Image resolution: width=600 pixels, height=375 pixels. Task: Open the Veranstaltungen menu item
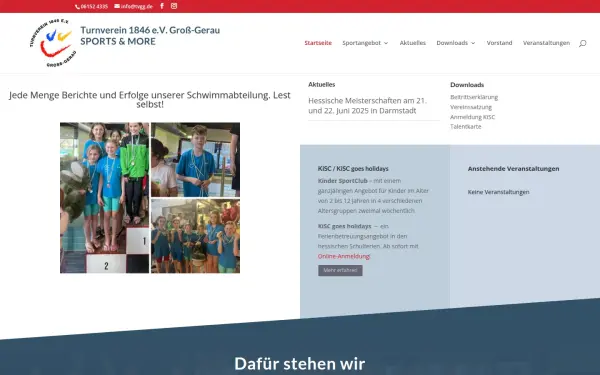click(546, 43)
